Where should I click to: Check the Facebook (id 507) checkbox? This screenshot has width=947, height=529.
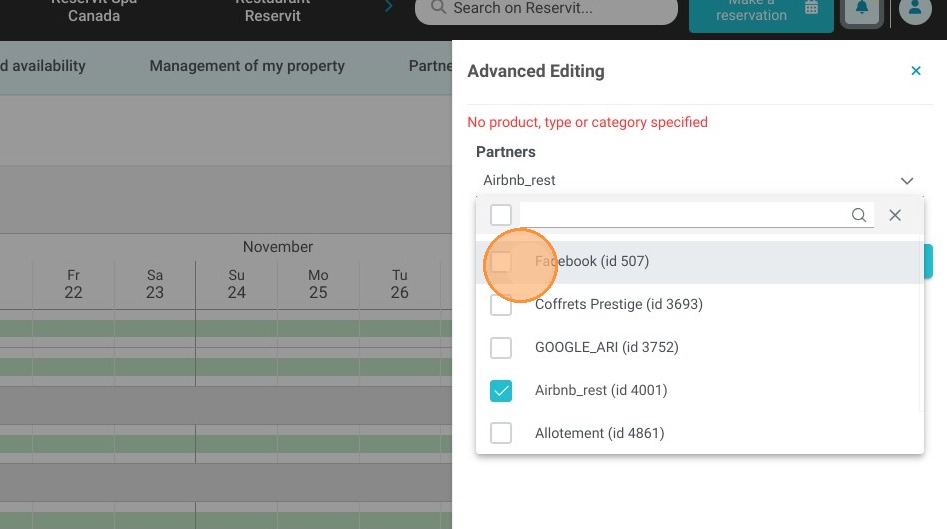pyautogui.click(x=501, y=262)
